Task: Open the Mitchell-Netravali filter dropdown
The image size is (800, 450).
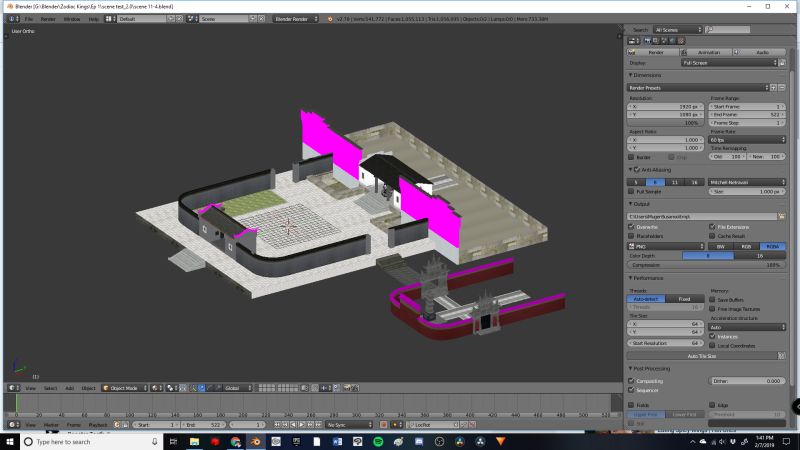Action: (x=747, y=182)
